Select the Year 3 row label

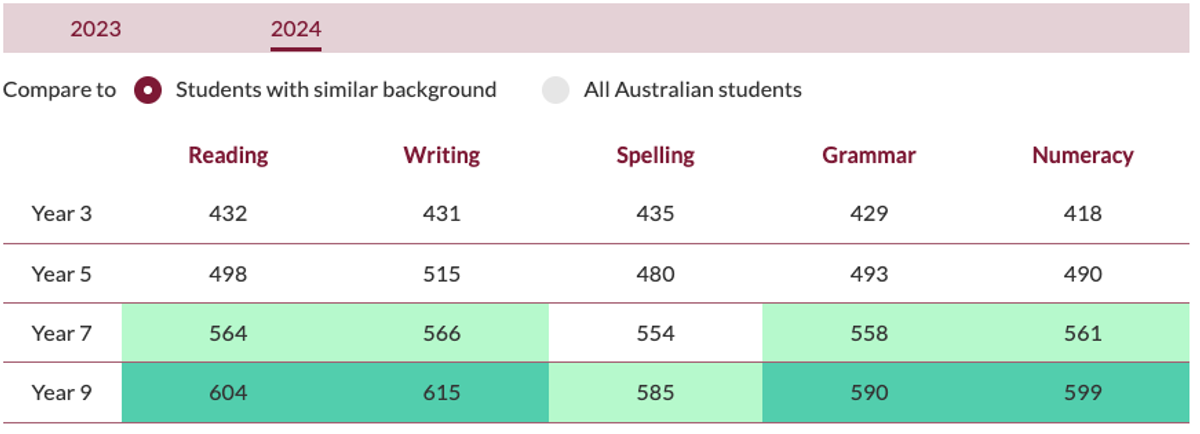point(62,213)
